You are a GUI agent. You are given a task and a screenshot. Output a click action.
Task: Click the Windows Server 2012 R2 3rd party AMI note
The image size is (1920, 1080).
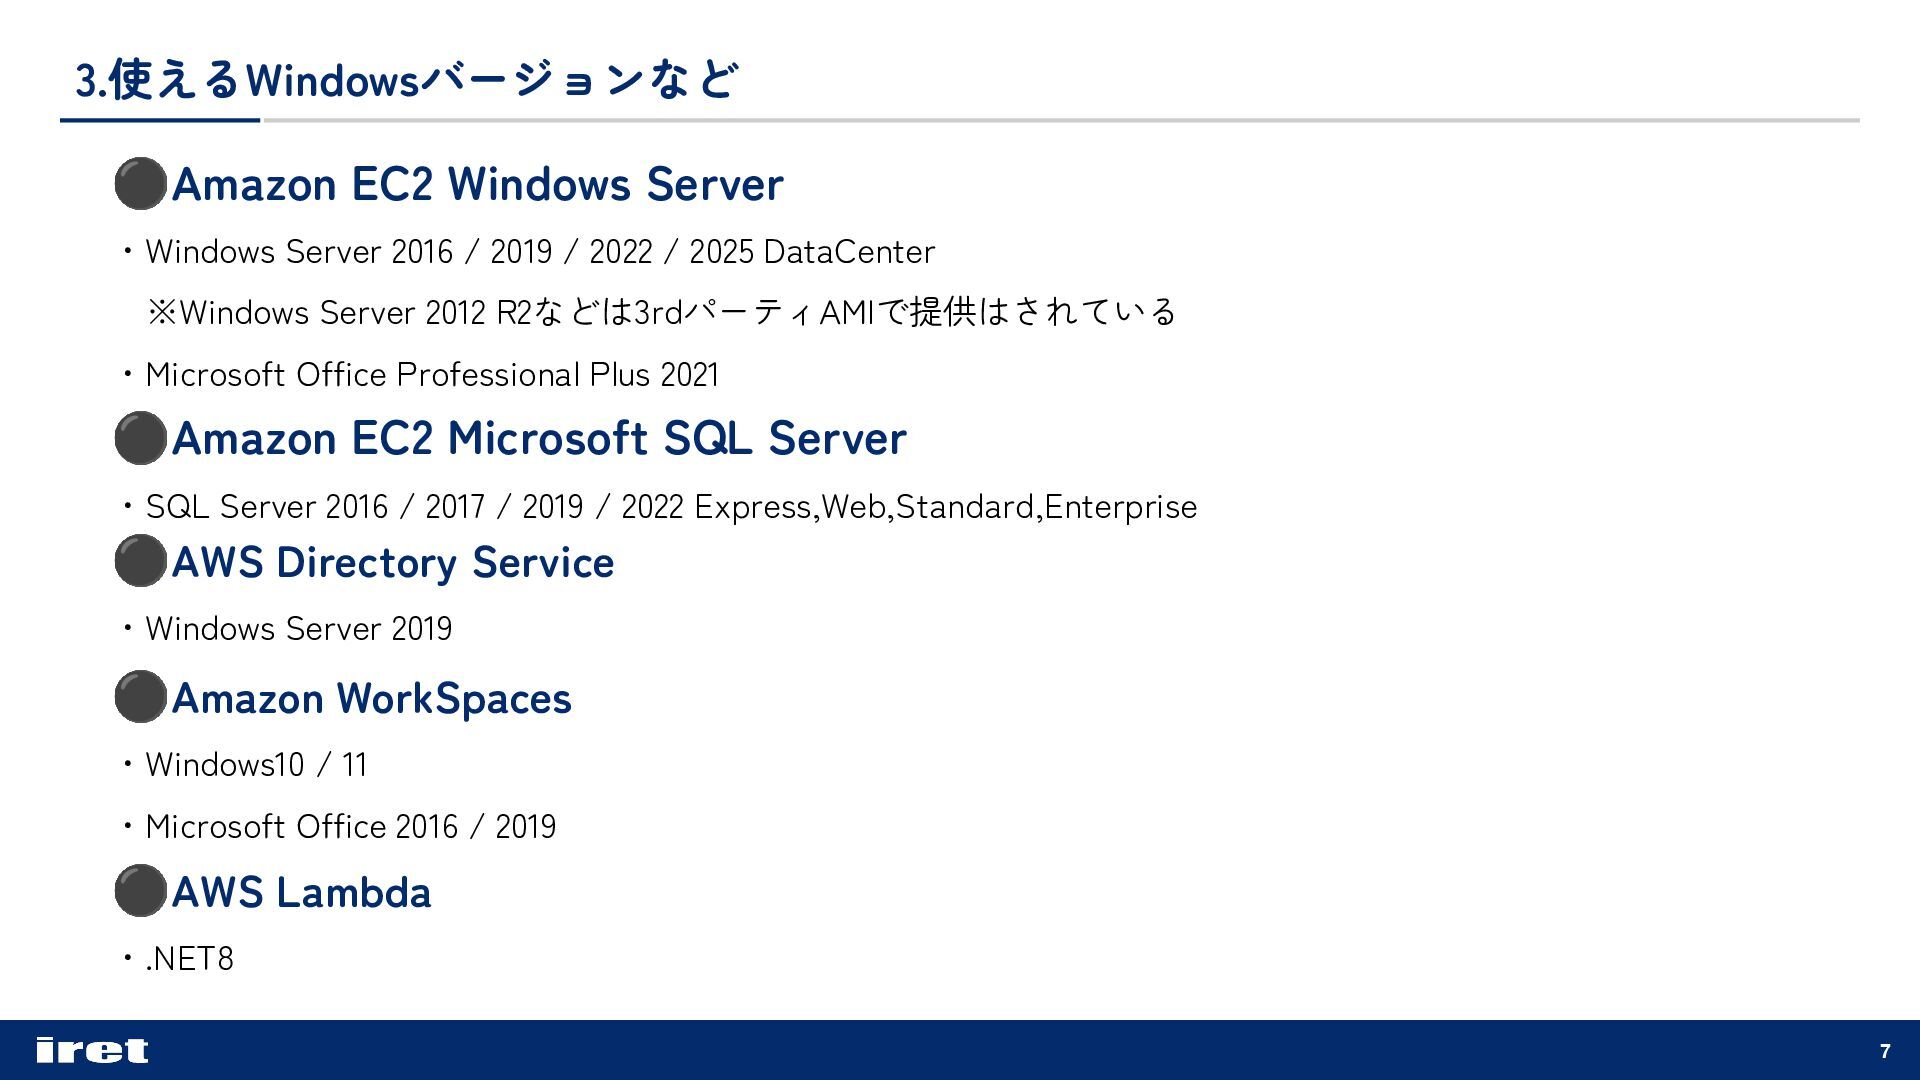pyautogui.click(x=660, y=313)
